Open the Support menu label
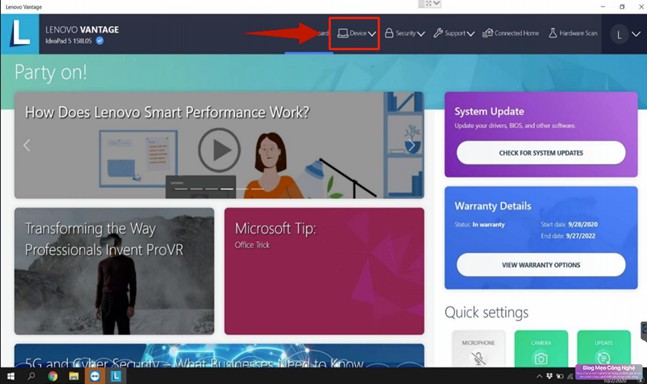Screen dimensions: 647x384 pyautogui.click(x=455, y=33)
